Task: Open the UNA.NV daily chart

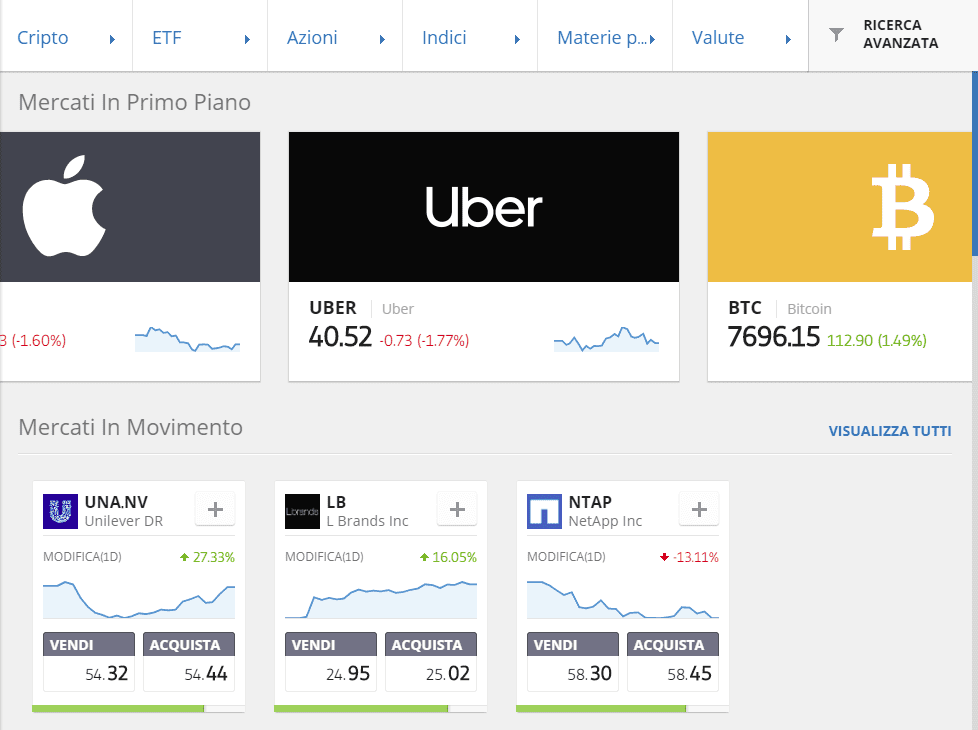Action: coord(139,600)
